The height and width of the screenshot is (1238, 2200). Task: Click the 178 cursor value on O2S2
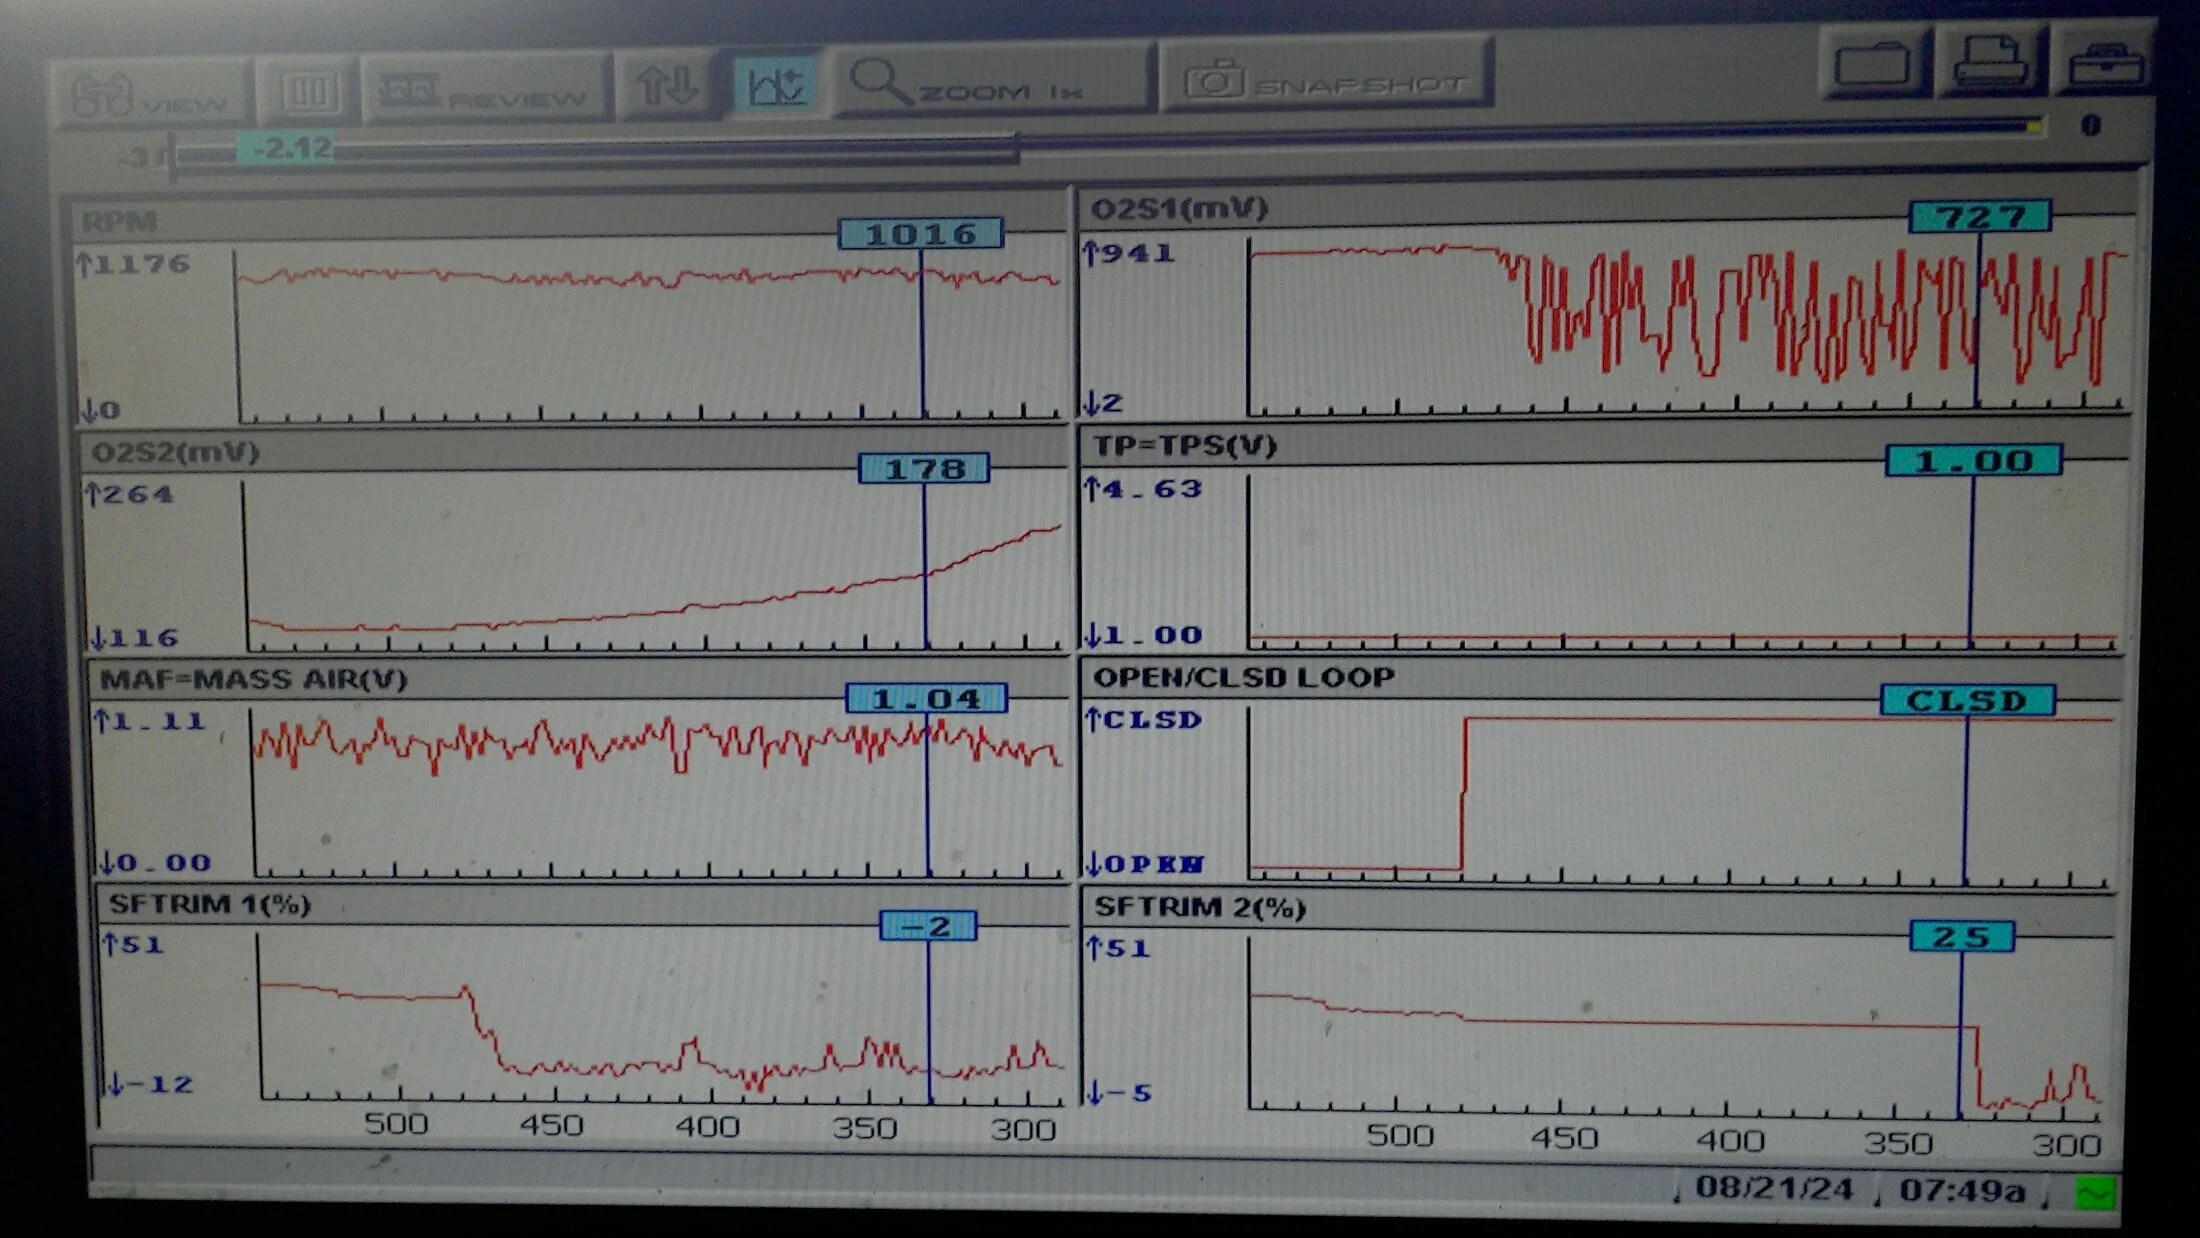pyautogui.click(x=924, y=469)
